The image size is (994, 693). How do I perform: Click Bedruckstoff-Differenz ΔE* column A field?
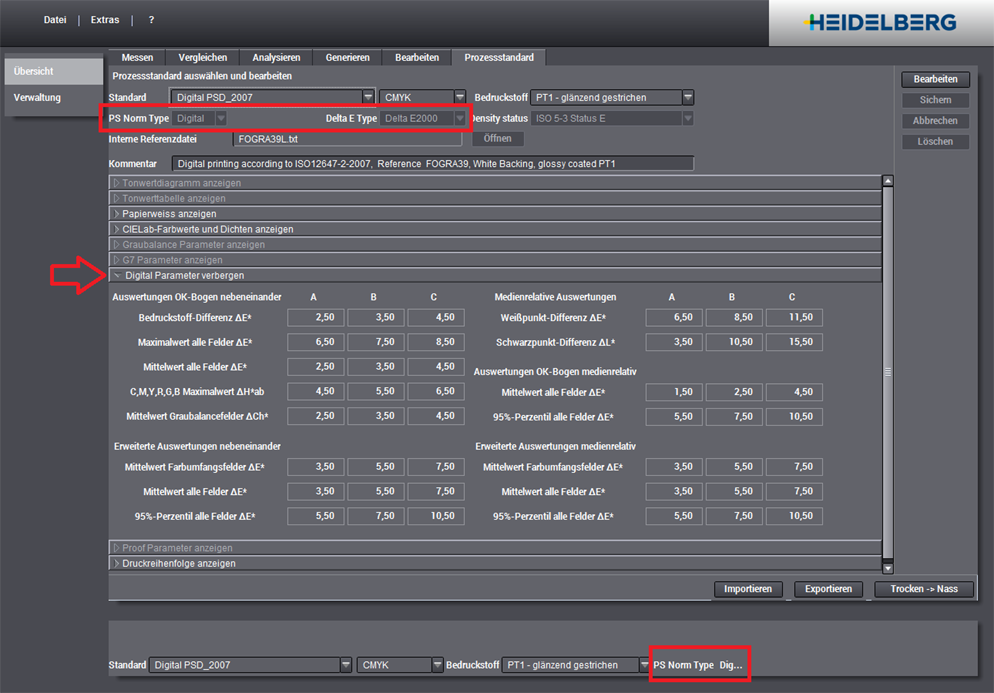point(315,317)
